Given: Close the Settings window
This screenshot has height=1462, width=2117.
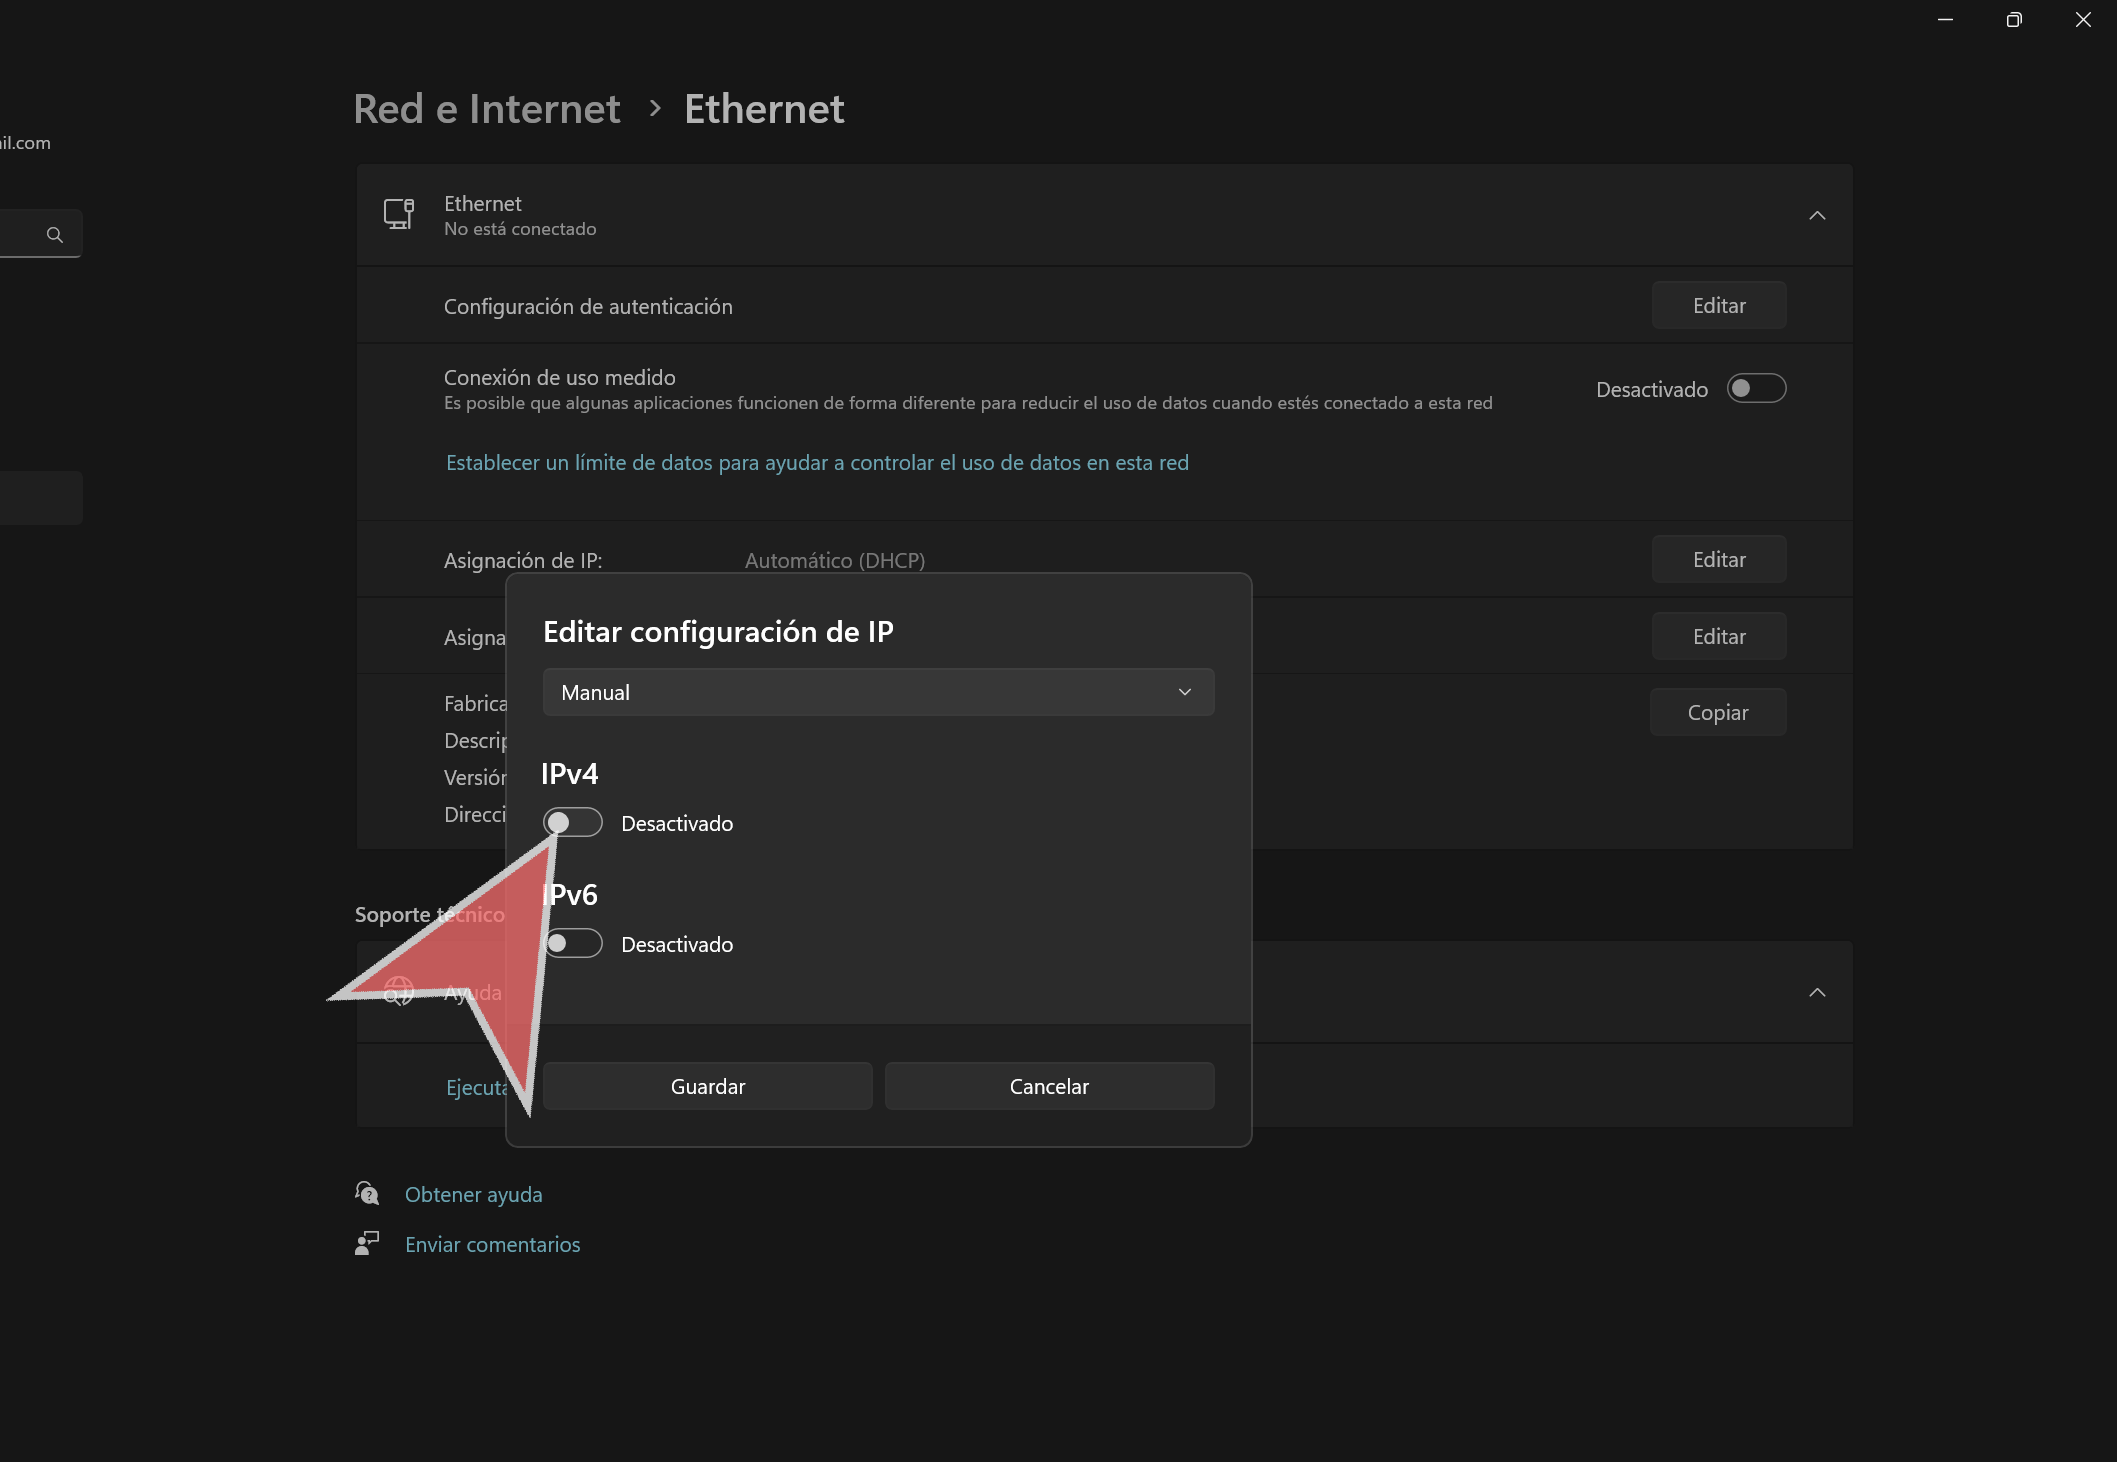Looking at the screenshot, I should (x=2083, y=20).
